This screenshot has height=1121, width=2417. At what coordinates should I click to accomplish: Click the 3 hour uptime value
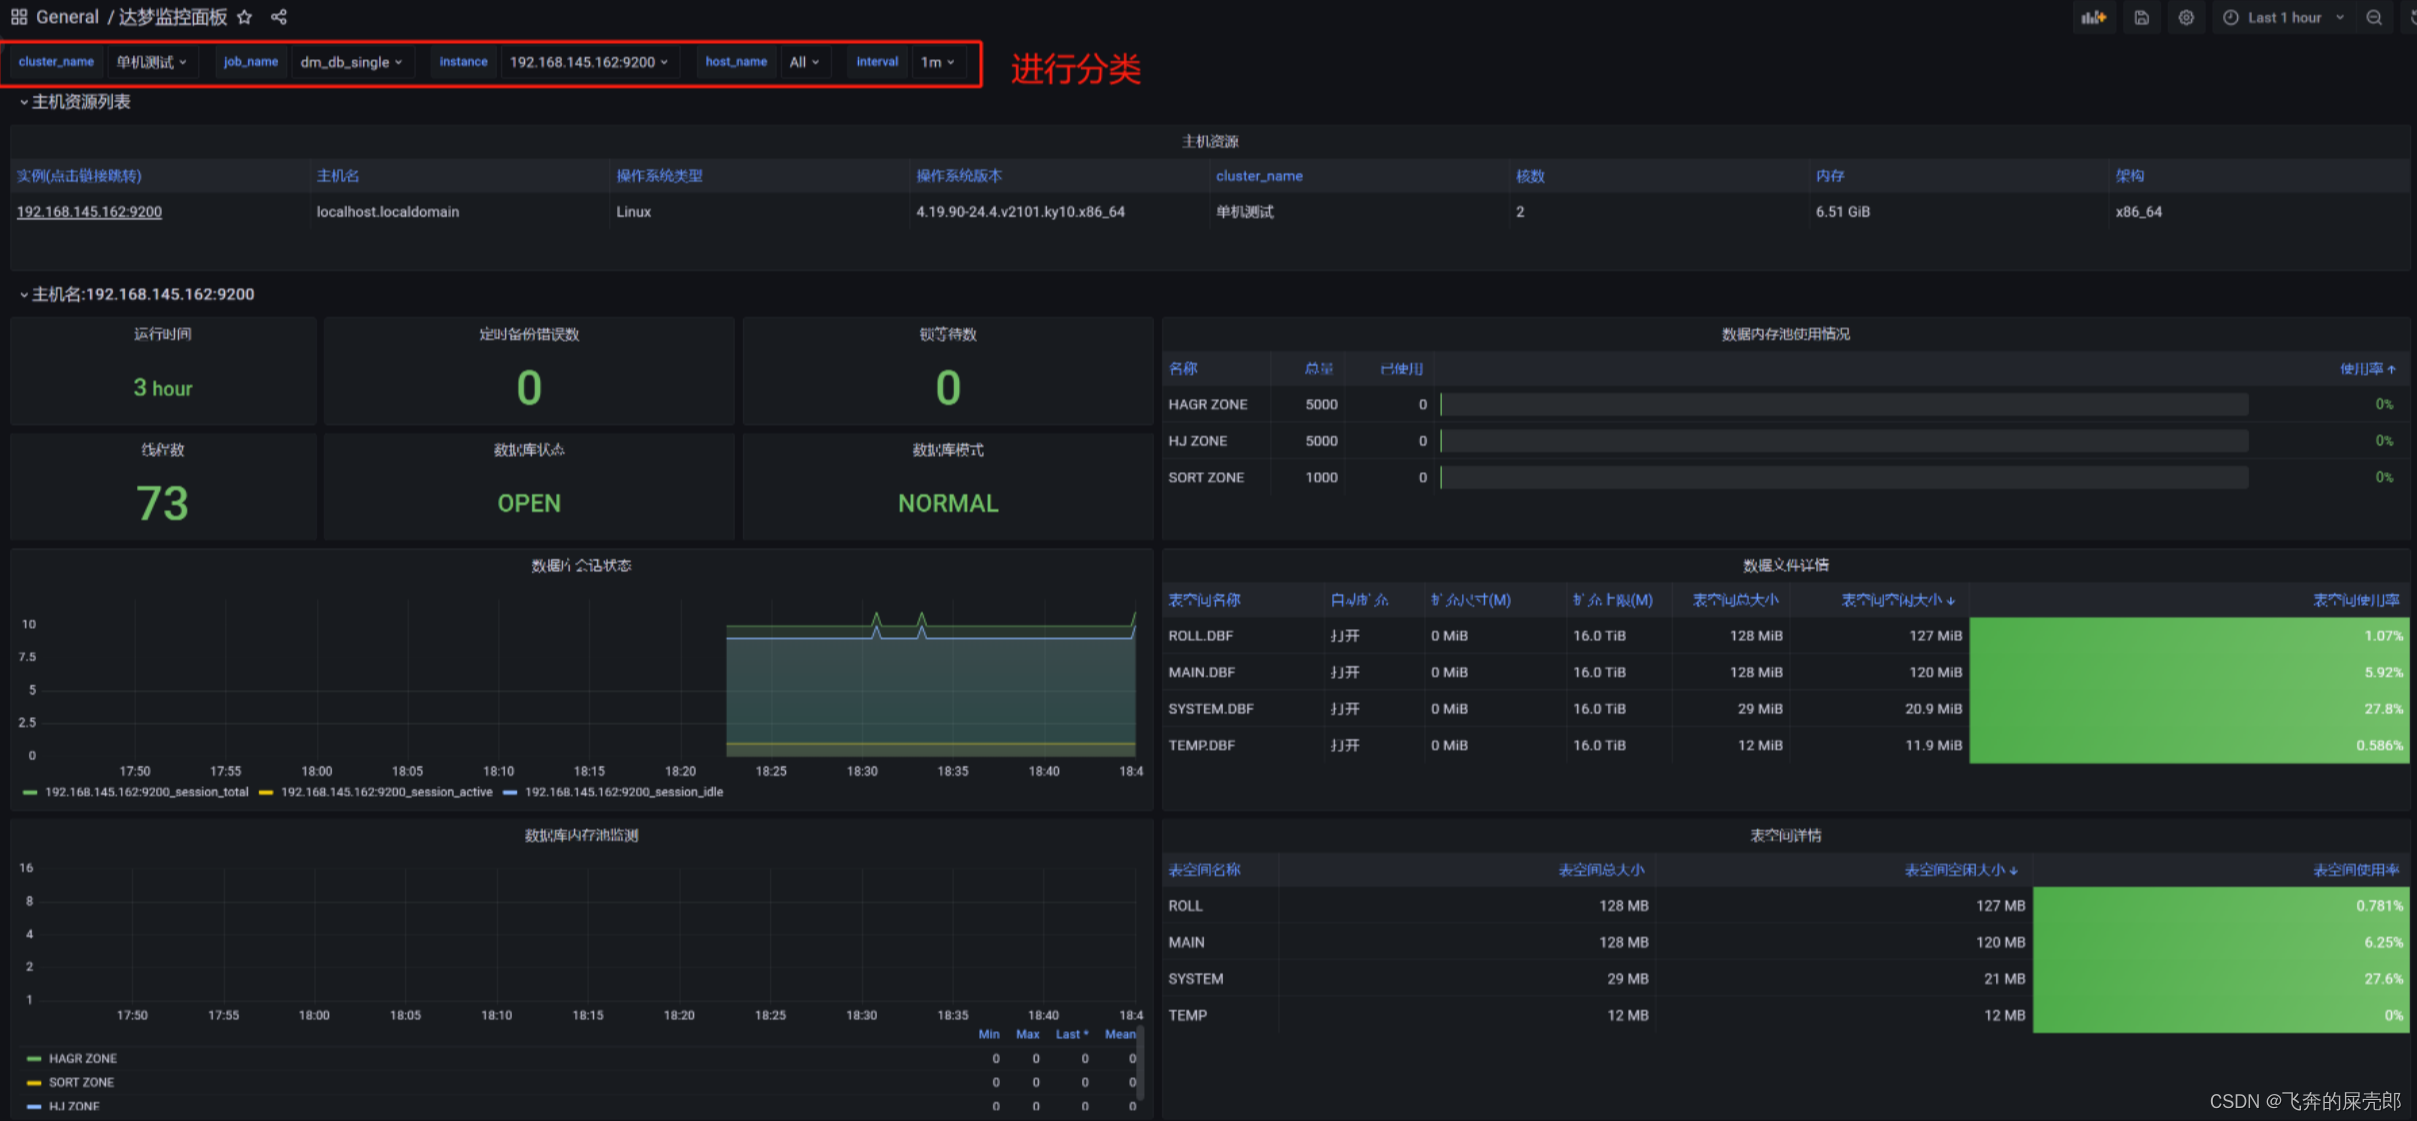(163, 388)
